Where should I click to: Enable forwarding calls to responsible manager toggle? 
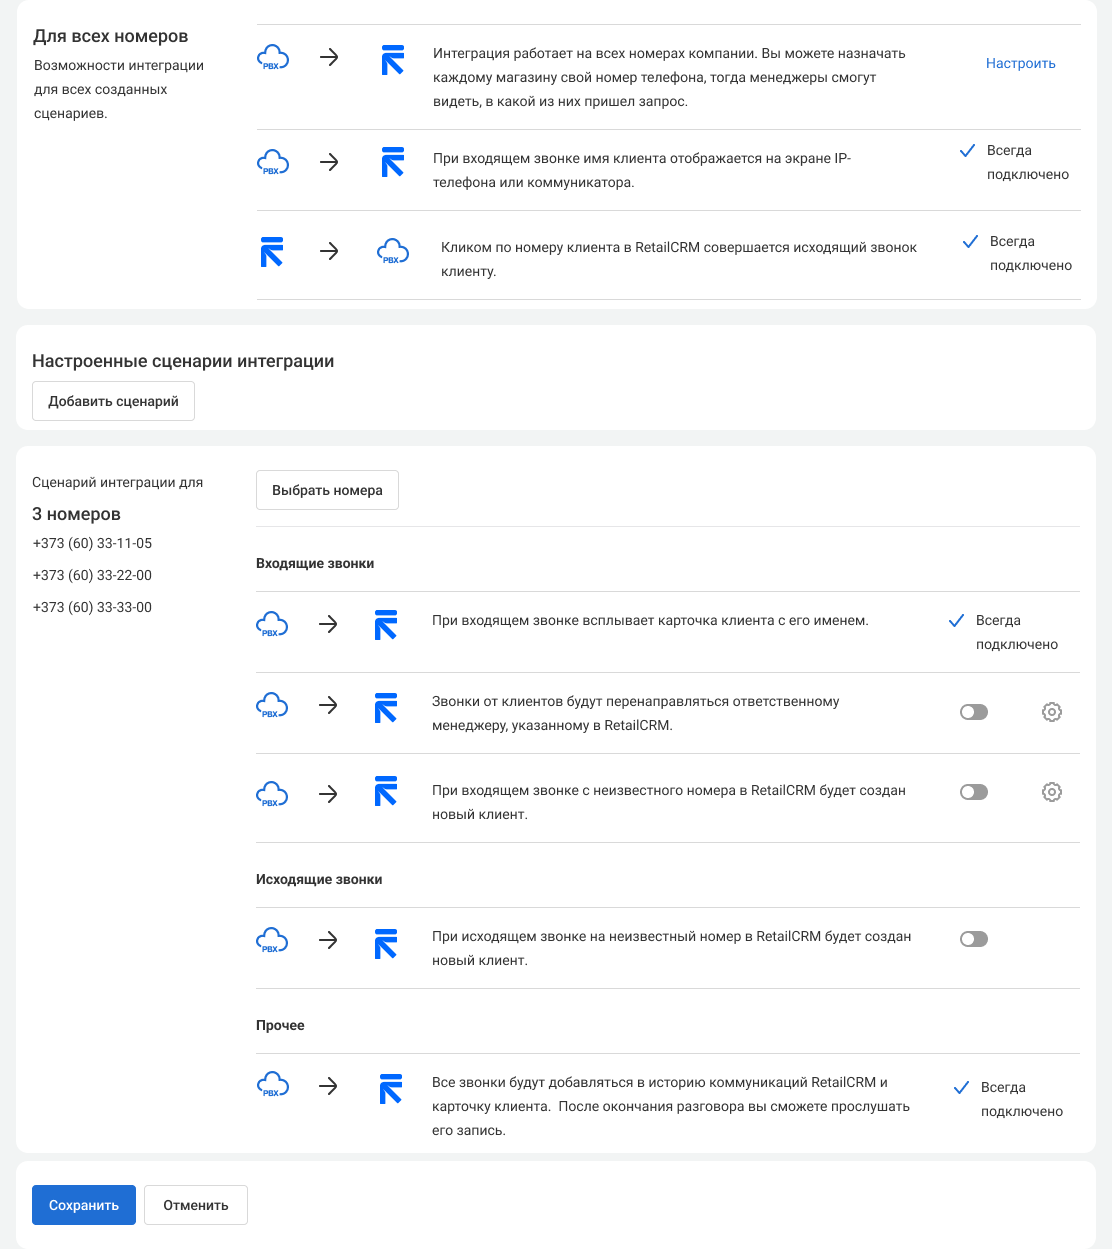[973, 712]
